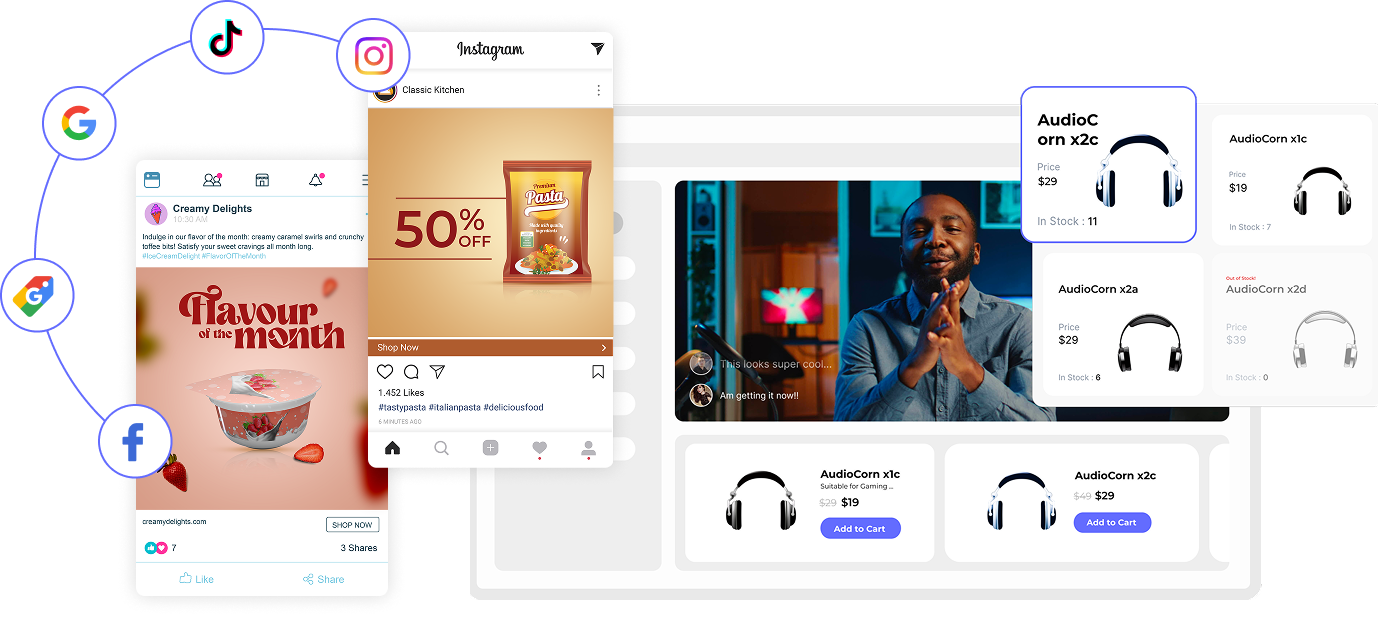Screen dimensions: 1378x617
Task: Click the 1.452 Likes count
Action: point(401,393)
